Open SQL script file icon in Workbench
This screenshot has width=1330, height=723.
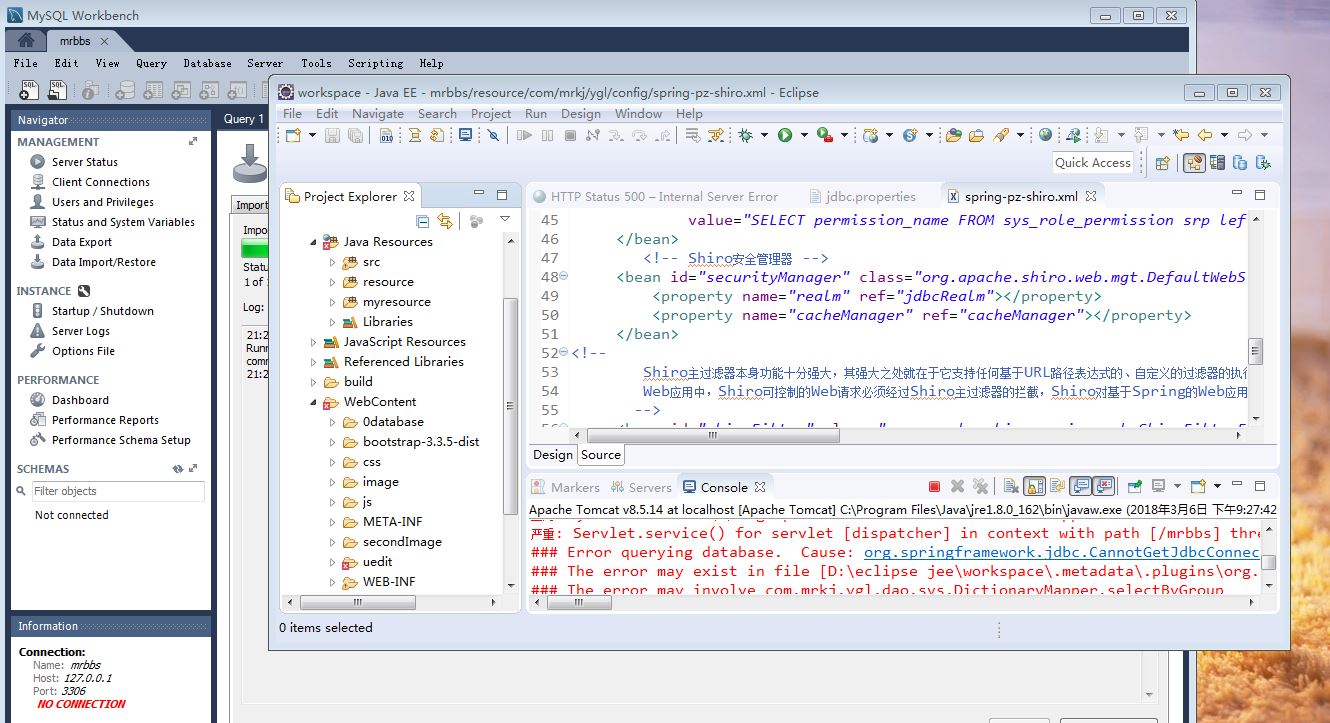tap(57, 91)
